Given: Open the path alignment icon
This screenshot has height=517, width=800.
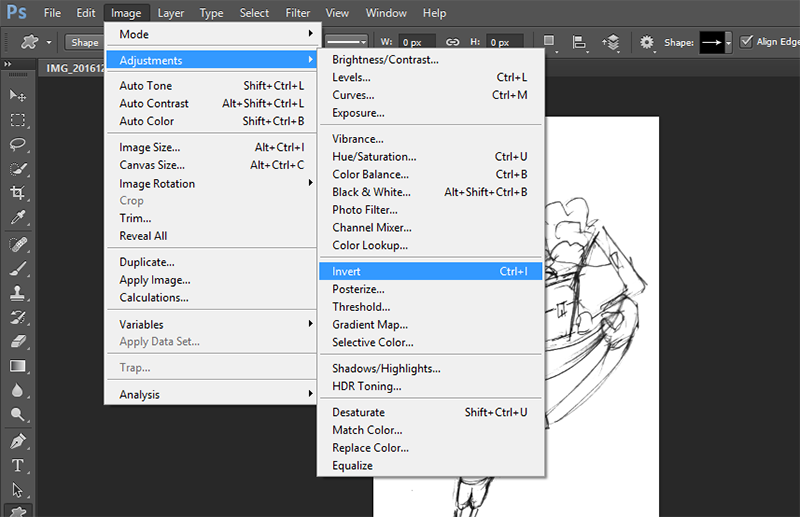Looking at the screenshot, I should [x=580, y=42].
